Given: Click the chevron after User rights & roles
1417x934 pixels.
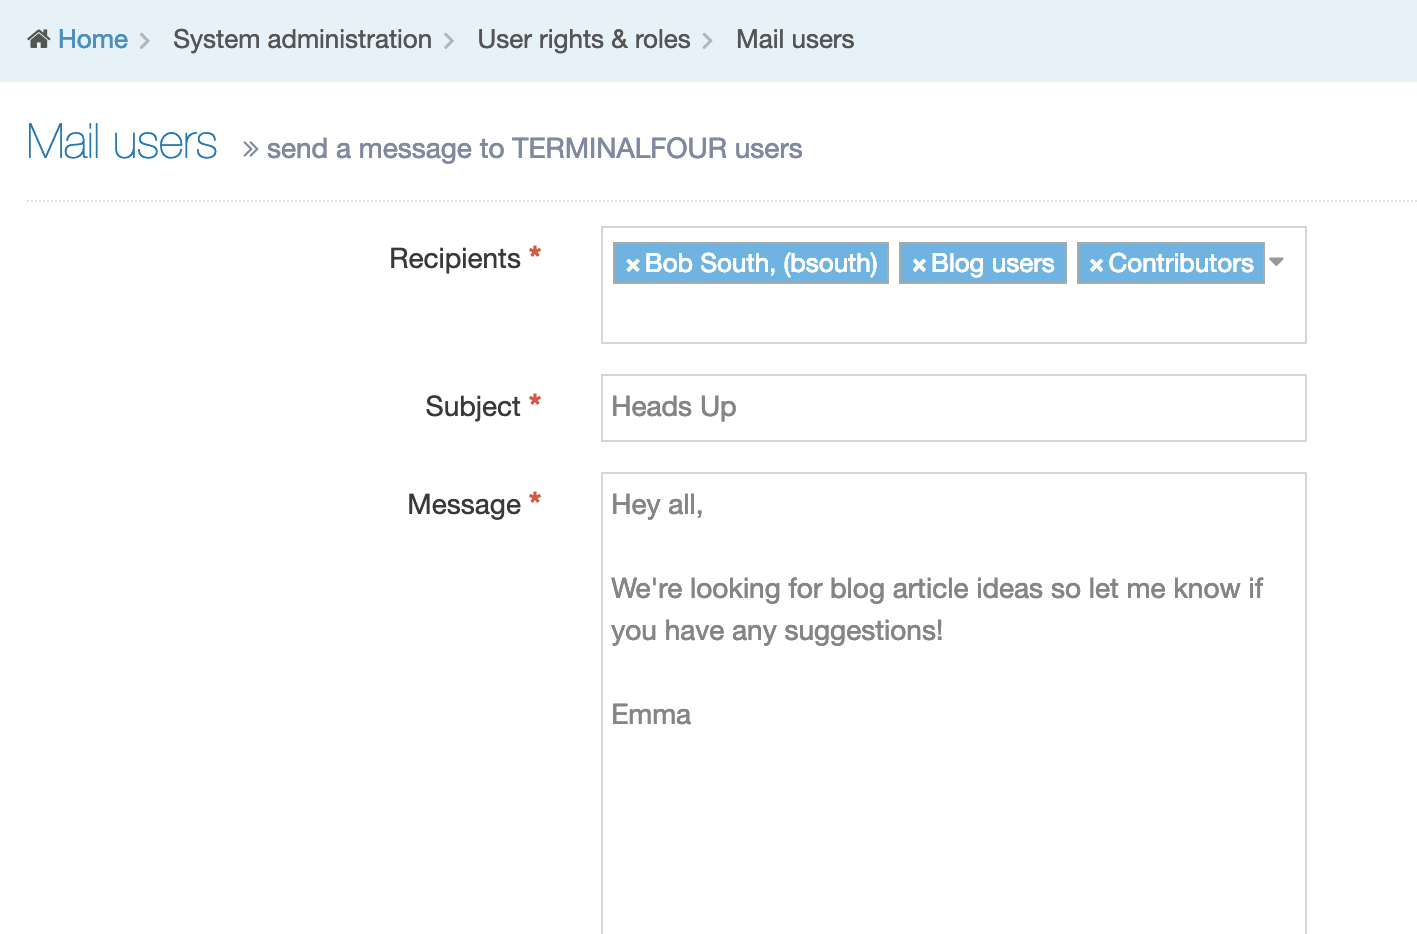Looking at the screenshot, I should (x=708, y=41).
